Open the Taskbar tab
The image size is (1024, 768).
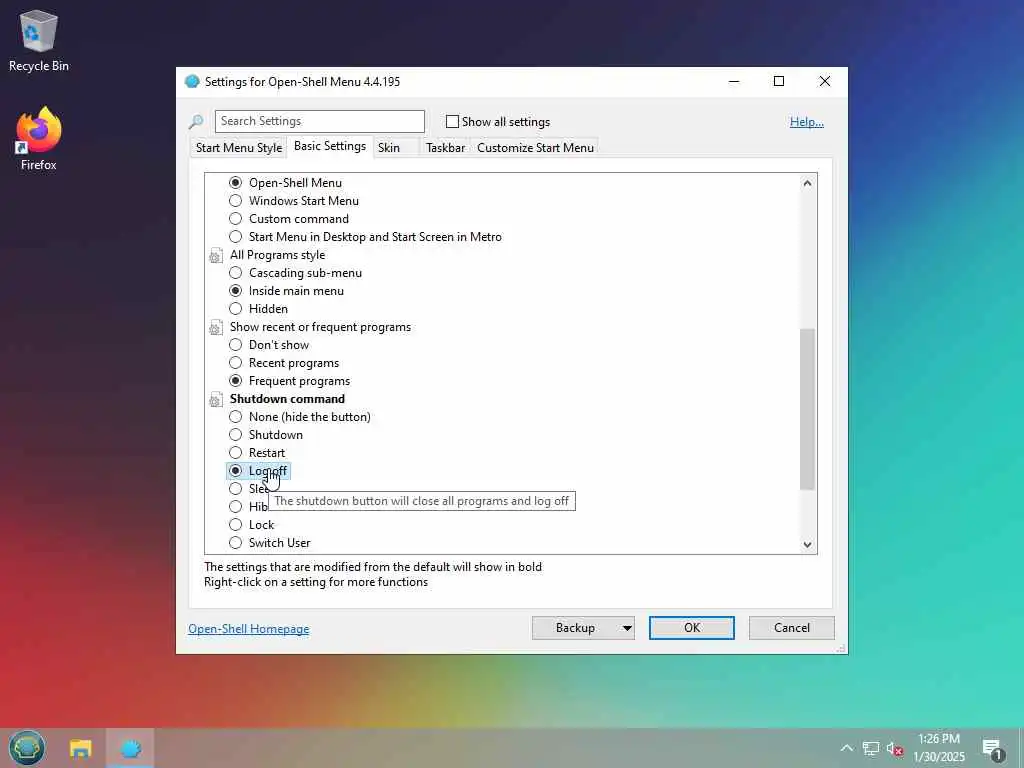(445, 148)
